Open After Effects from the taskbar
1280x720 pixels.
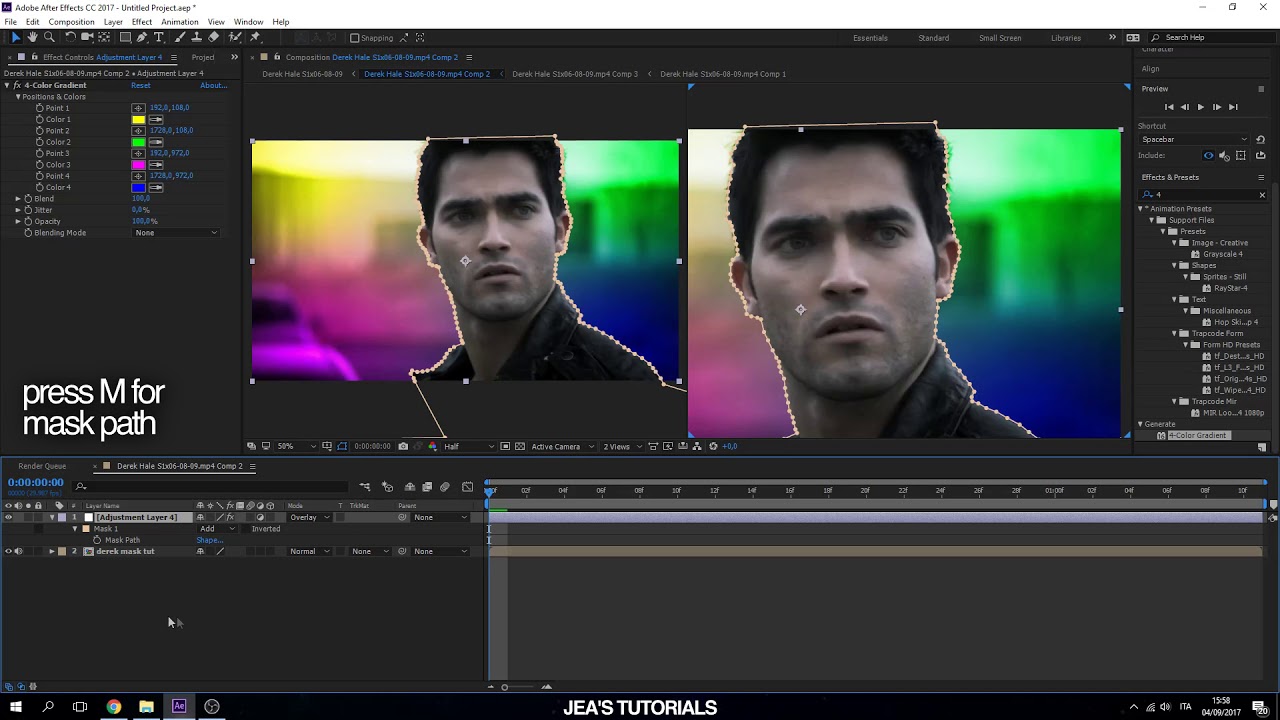(179, 706)
